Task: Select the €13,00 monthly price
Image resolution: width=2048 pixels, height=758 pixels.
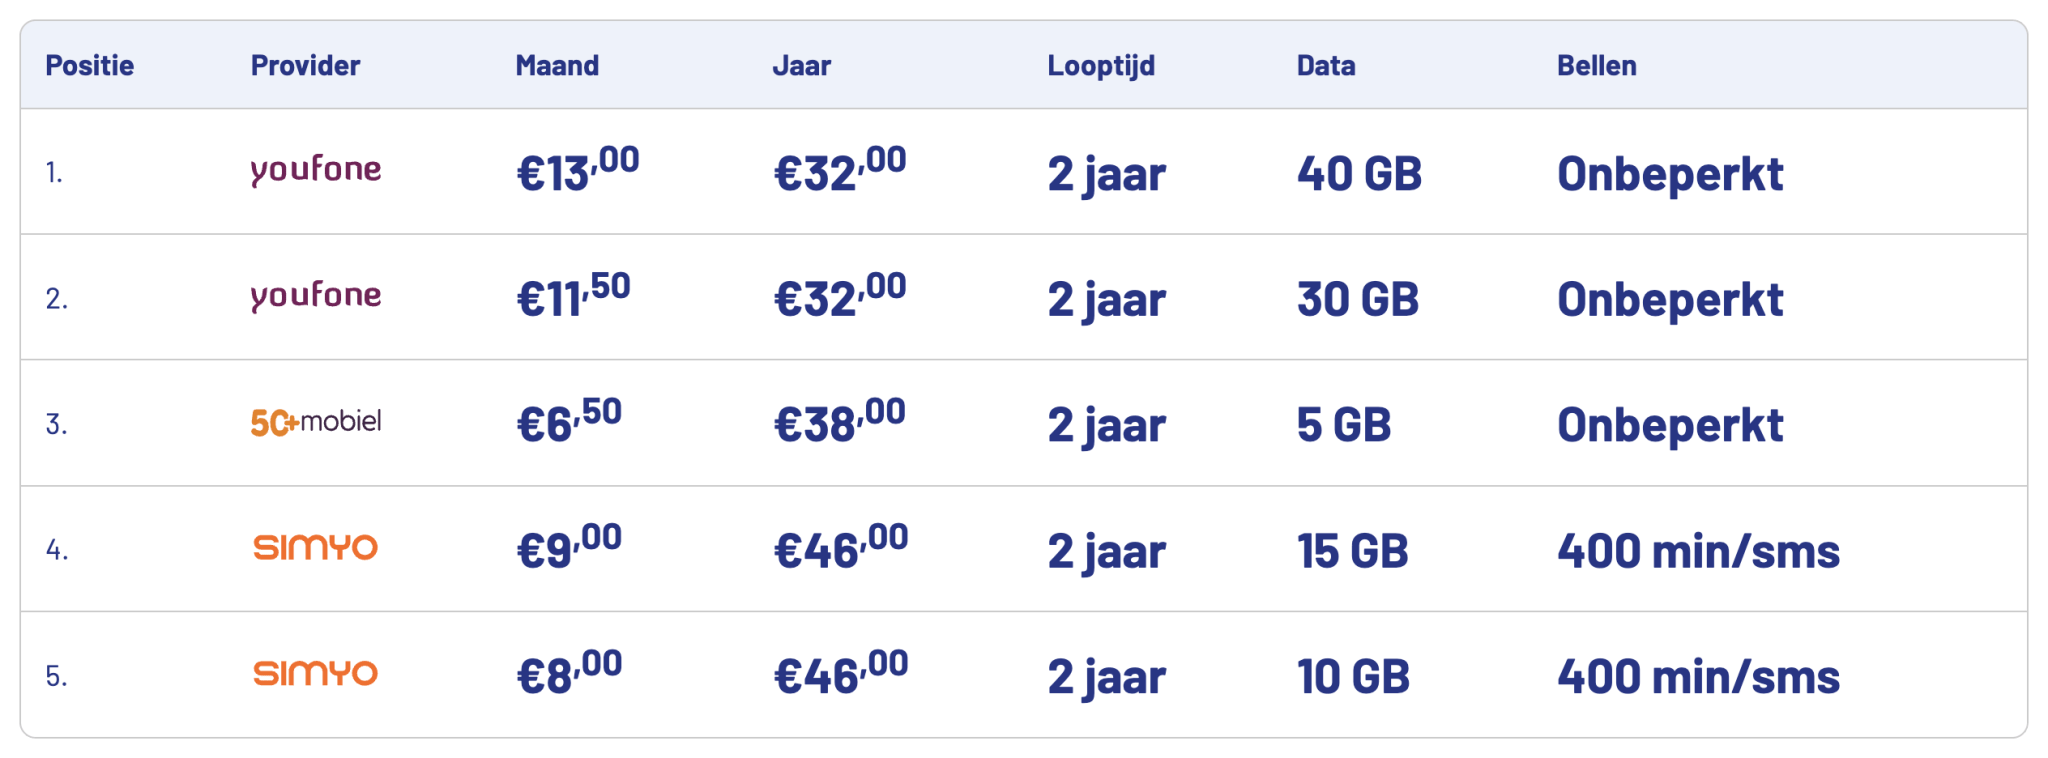Action: click(577, 171)
